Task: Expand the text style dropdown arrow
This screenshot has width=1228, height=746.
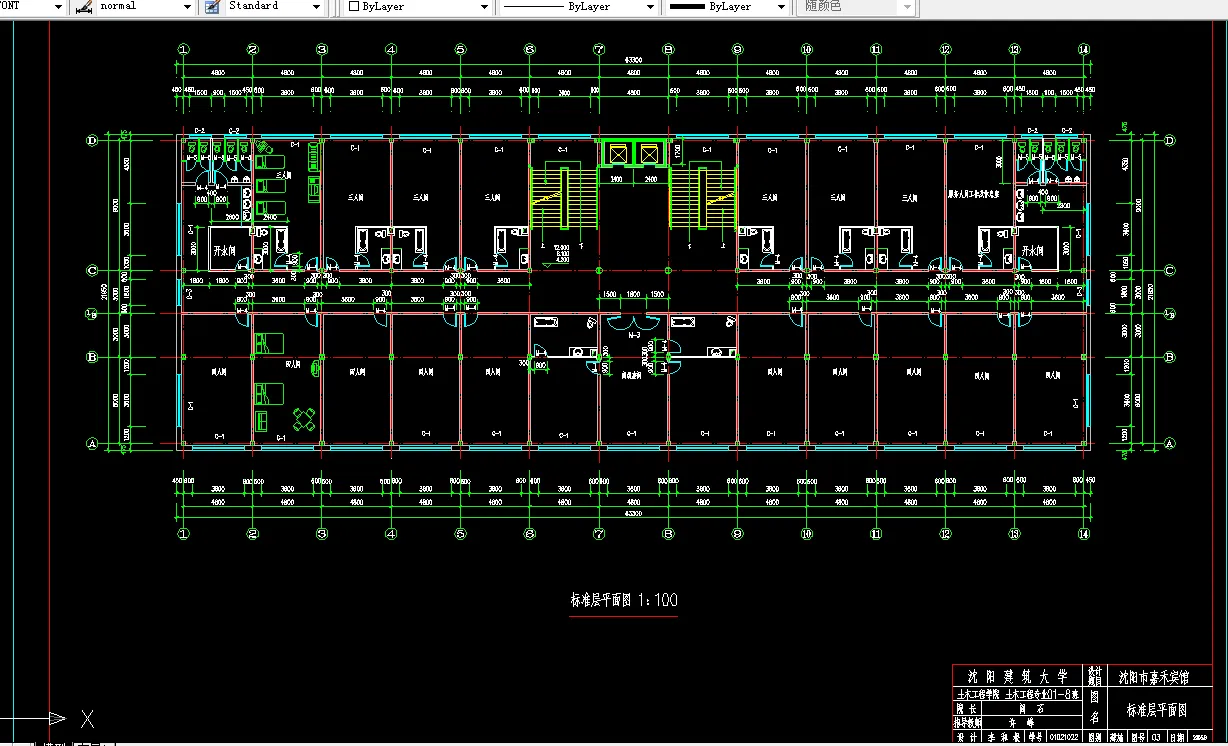Action: (x=58, y=7)
